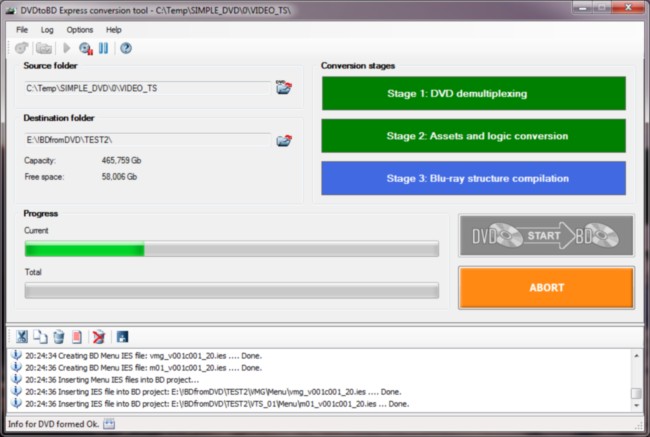Open the Options menu

80,30
